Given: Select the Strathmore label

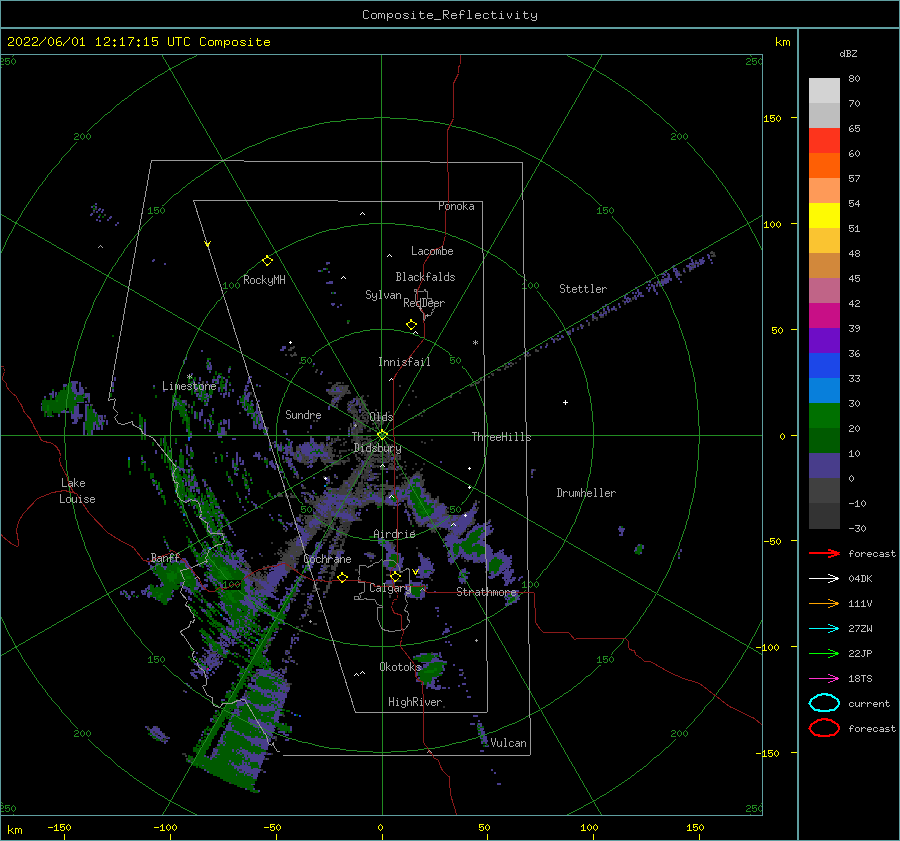Looking at the screenshot, I should 487,591.
